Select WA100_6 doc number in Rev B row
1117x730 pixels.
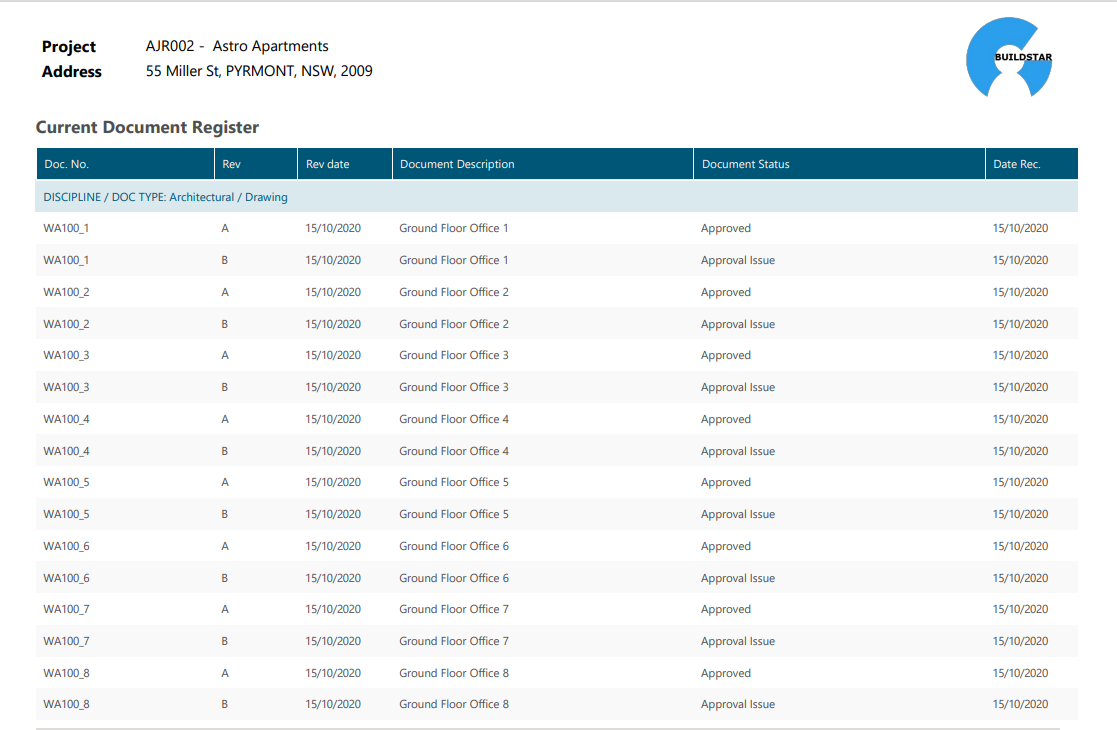pos(66,578)
